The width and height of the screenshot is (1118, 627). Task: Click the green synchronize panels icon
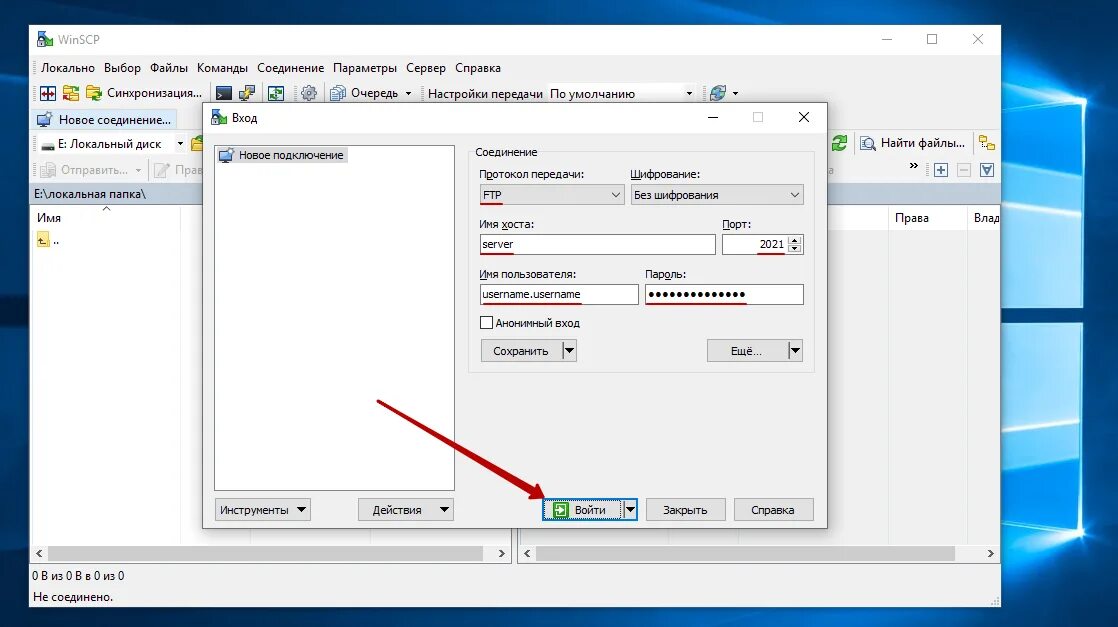[x=275, y=93]
